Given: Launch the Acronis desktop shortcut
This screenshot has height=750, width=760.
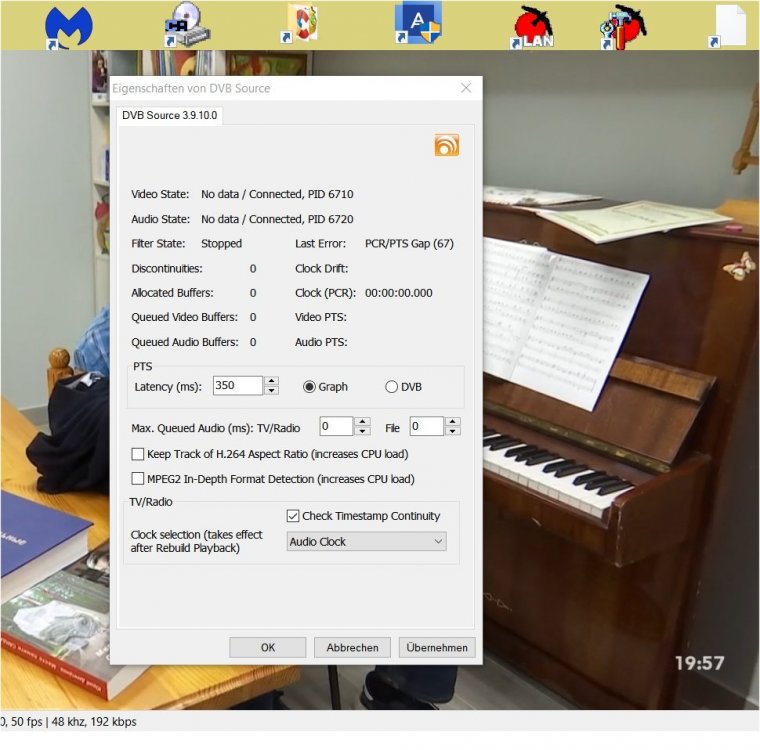Looking at the screenshot, I should 418,24.
